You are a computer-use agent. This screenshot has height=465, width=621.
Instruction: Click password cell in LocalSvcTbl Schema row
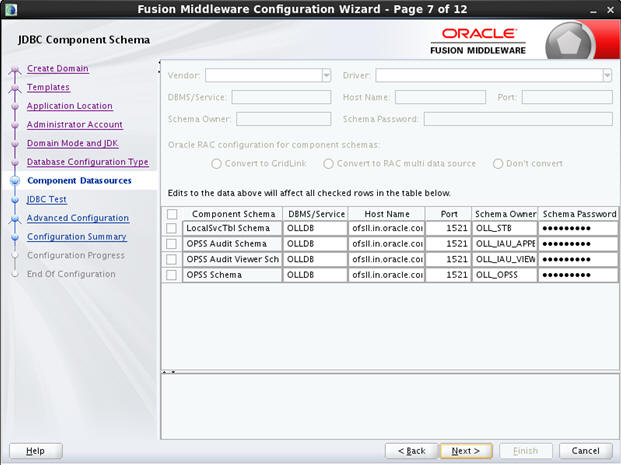click(x=578, y=228)
